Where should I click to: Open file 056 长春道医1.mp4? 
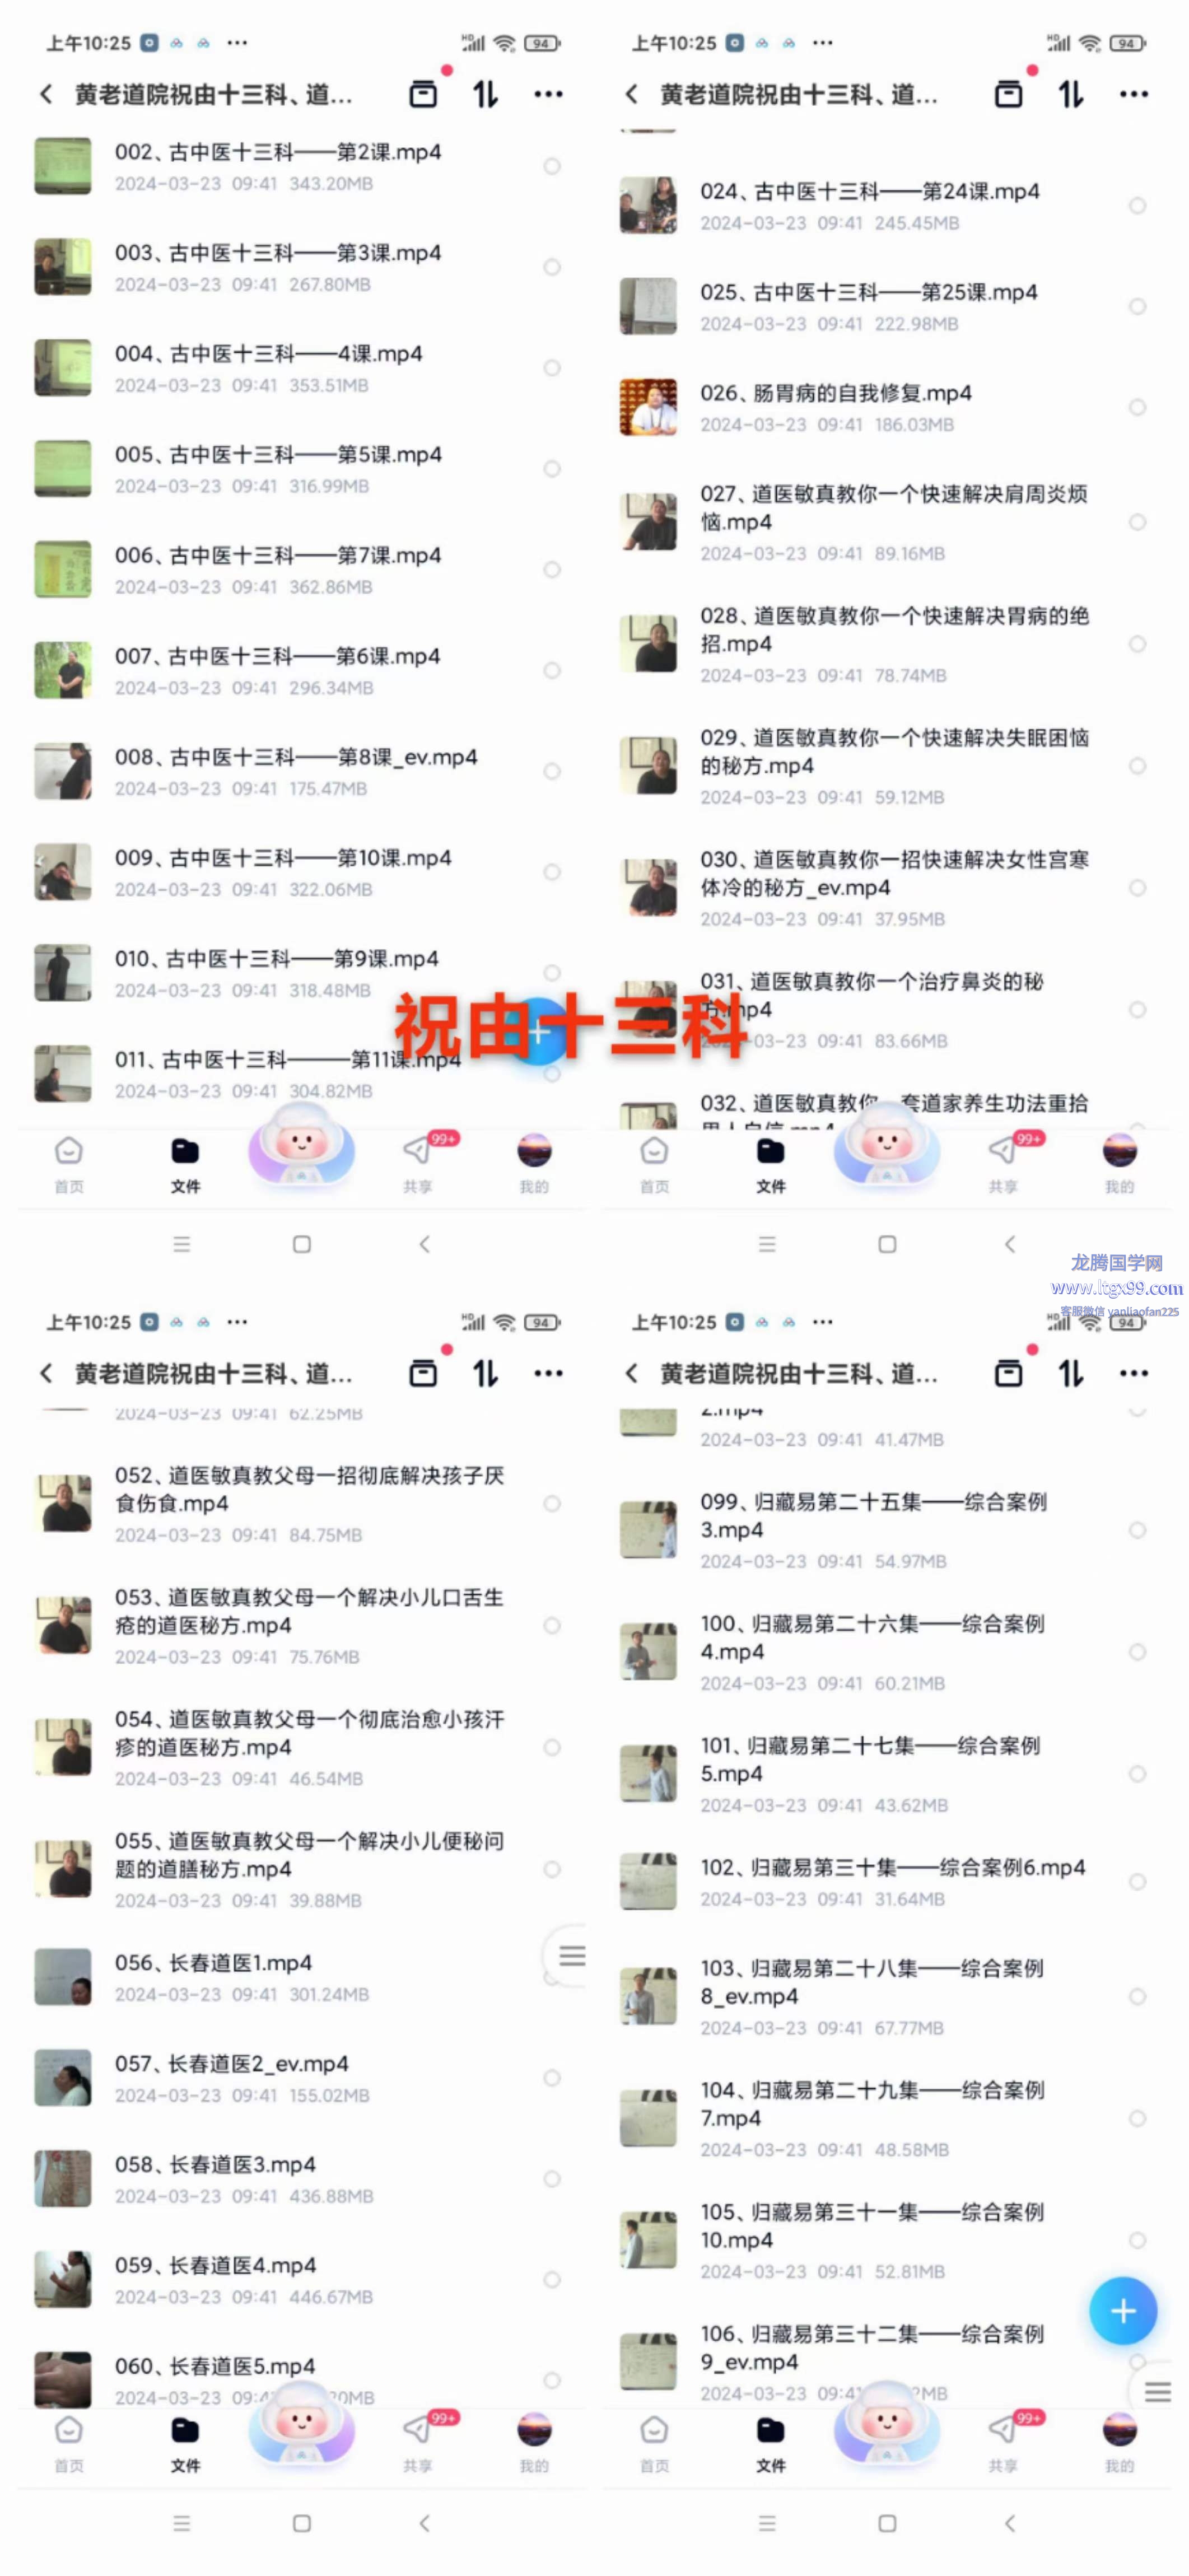(300, 1976)
